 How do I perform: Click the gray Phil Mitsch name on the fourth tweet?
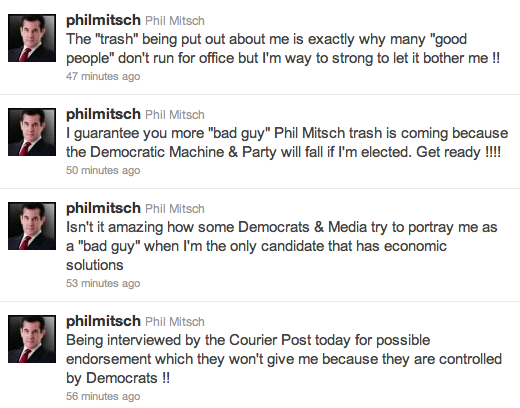[175, 322]
